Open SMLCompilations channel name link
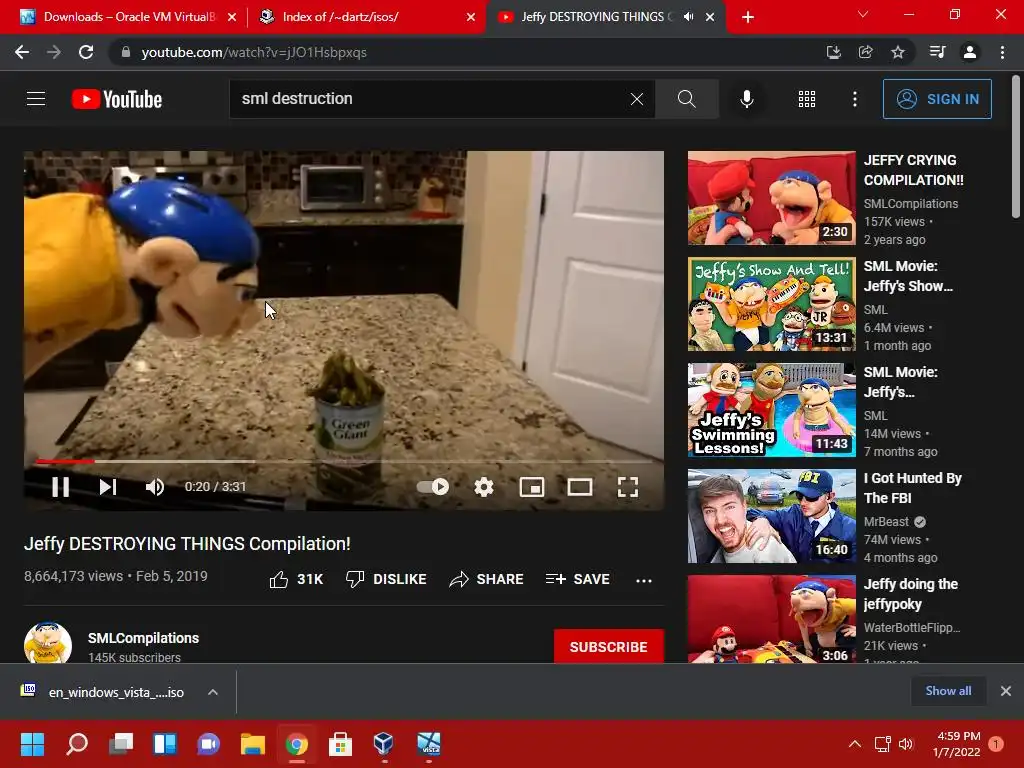Screen dimensions: 1024x768 pos(144,638)
